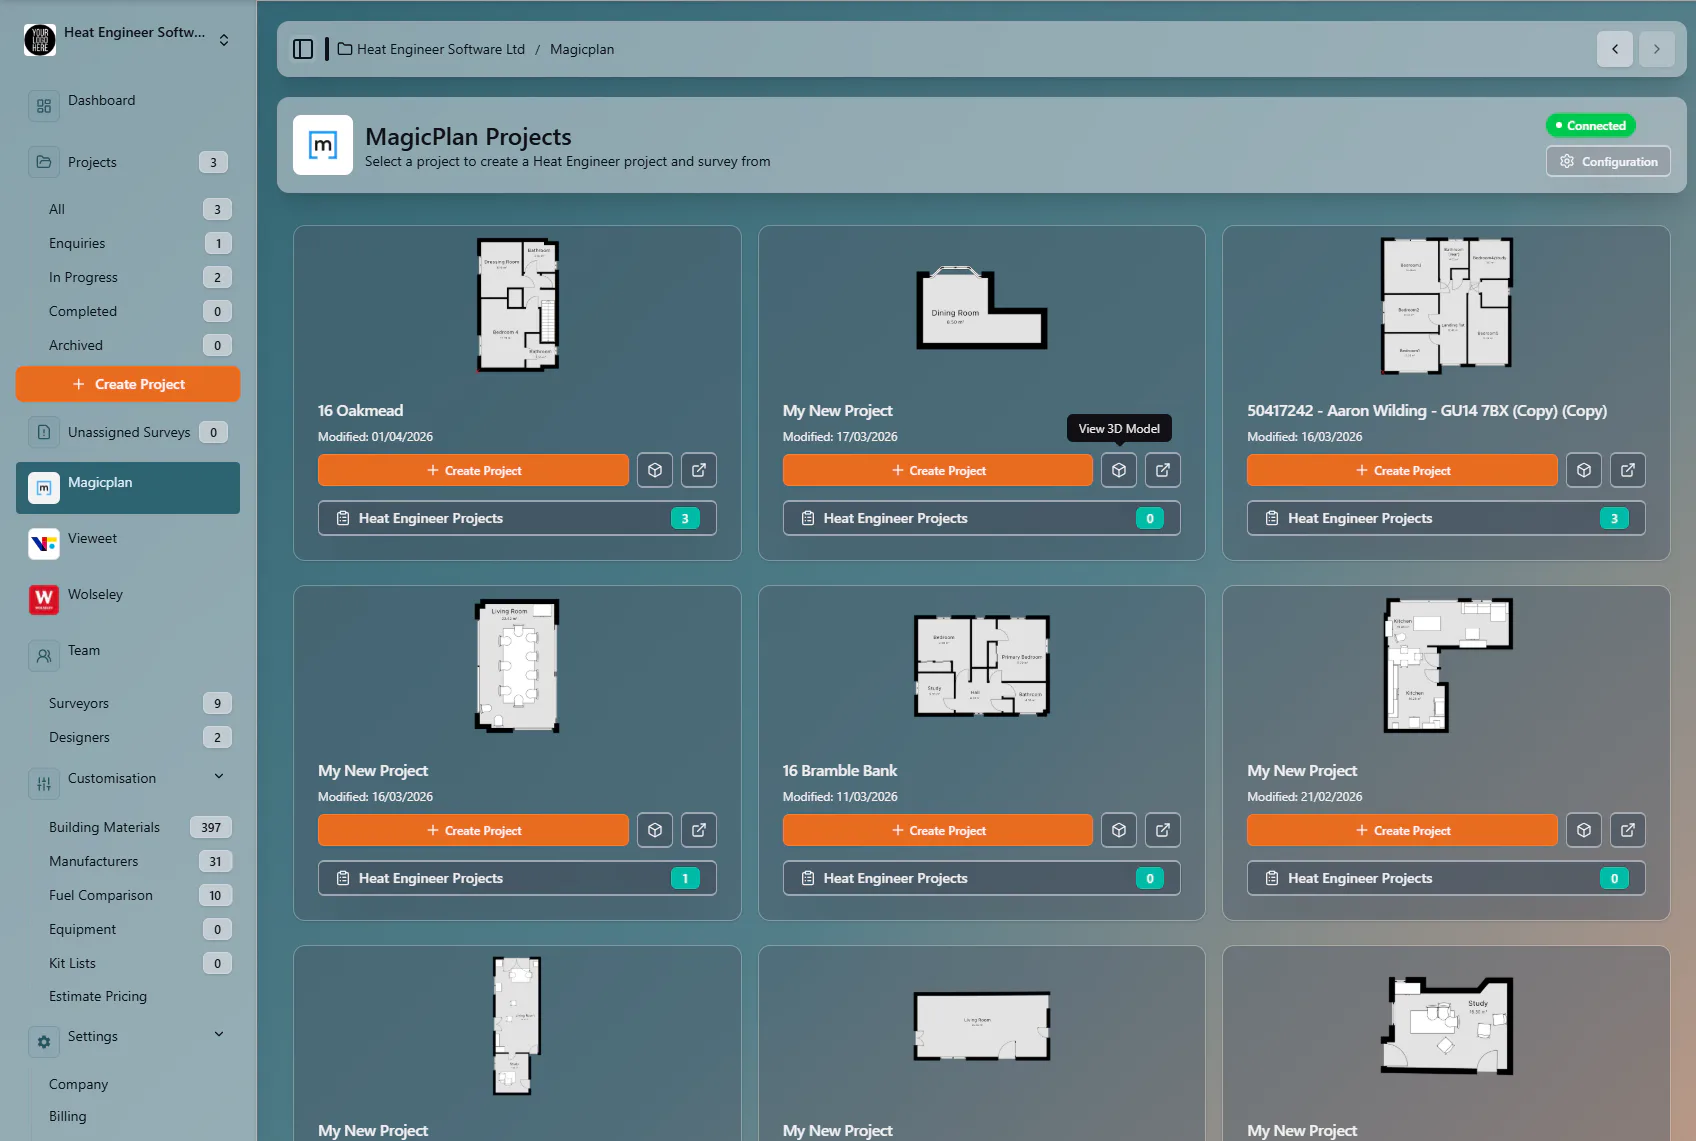Open 16 Oakmead in external link
1696x1141 pixels.
699,470
